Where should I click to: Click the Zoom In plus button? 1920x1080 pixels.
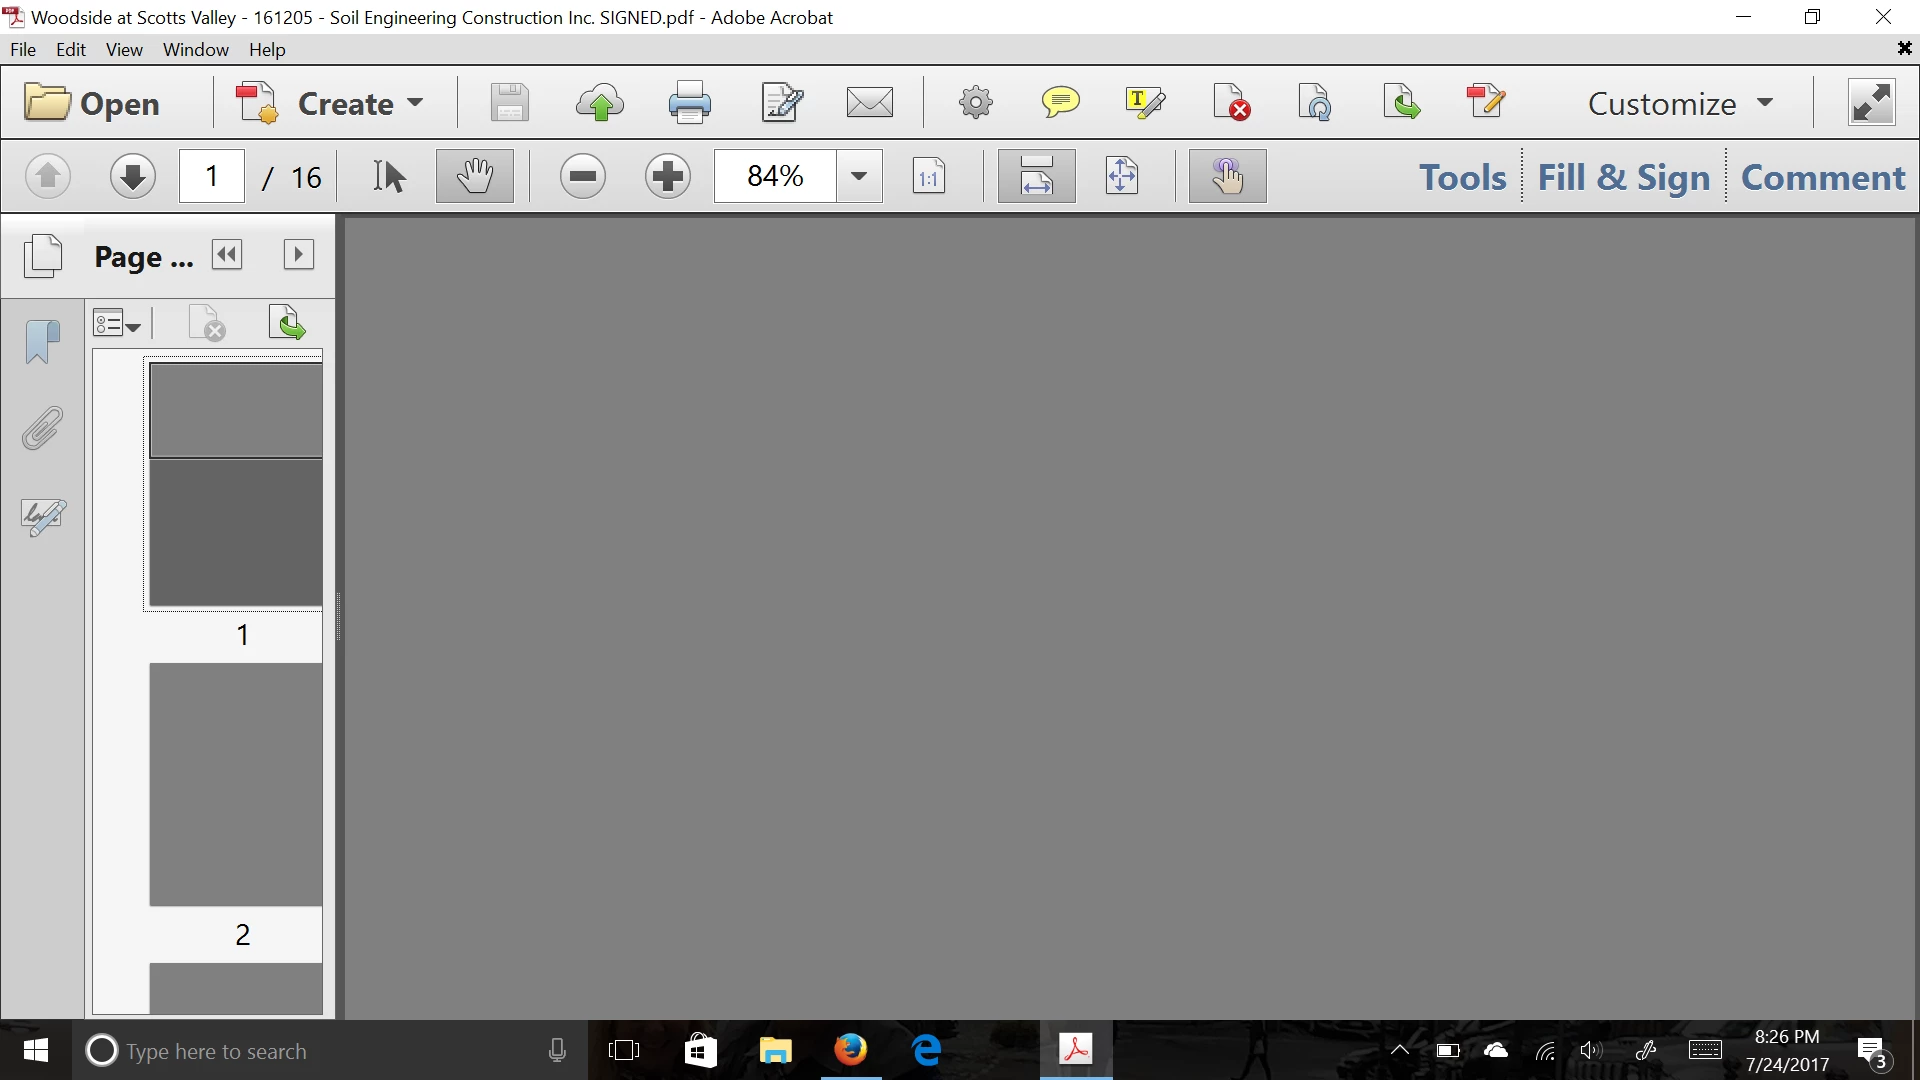coord(667,177)
